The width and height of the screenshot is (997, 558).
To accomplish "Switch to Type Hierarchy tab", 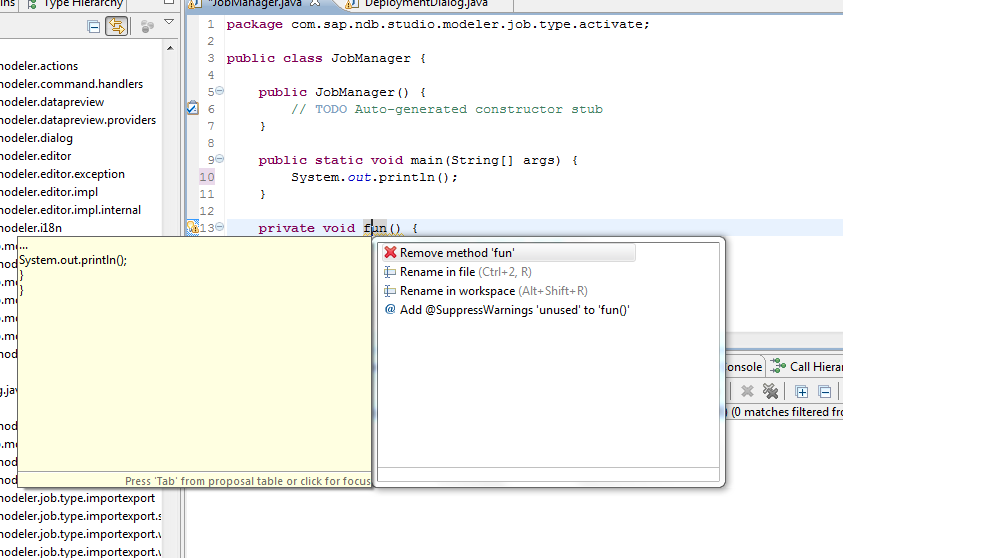I will click(75, 4).
